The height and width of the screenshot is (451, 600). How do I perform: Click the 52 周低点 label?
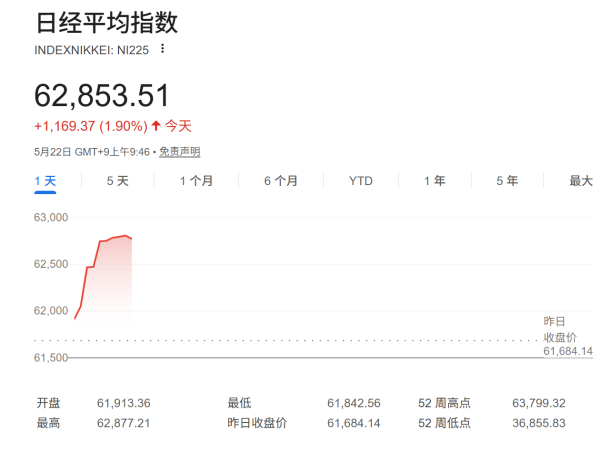[x=444, y=423]
